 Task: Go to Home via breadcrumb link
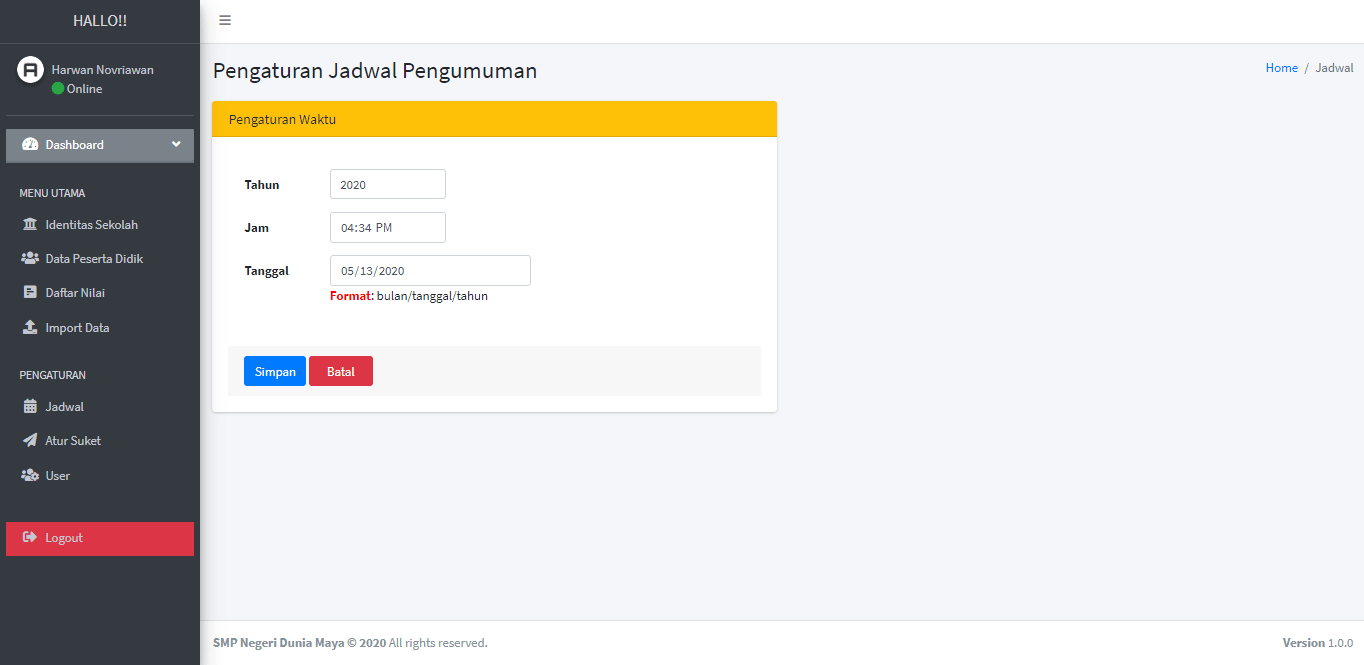pyautogui.click(x=1281, y=68)
